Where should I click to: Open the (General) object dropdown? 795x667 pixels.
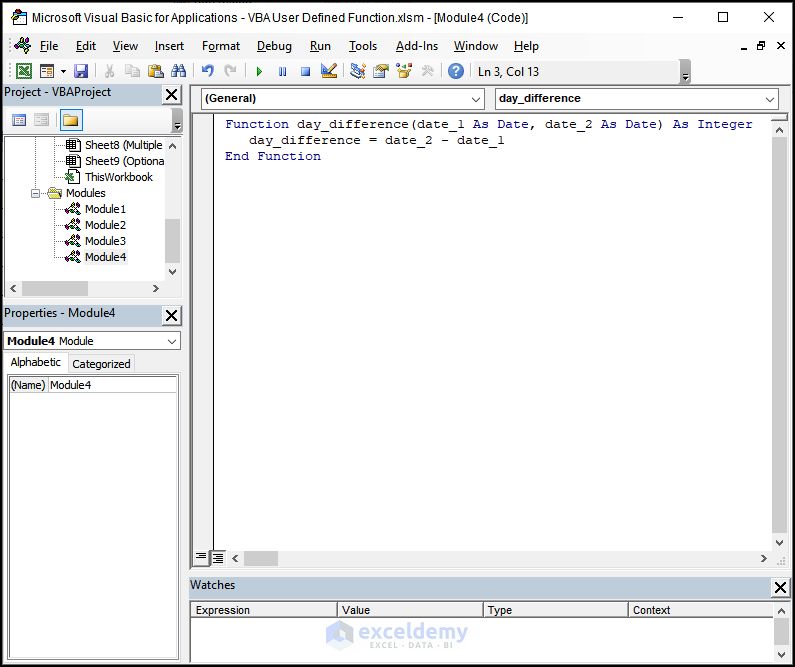pyautogui.click(x=476, y=99)
